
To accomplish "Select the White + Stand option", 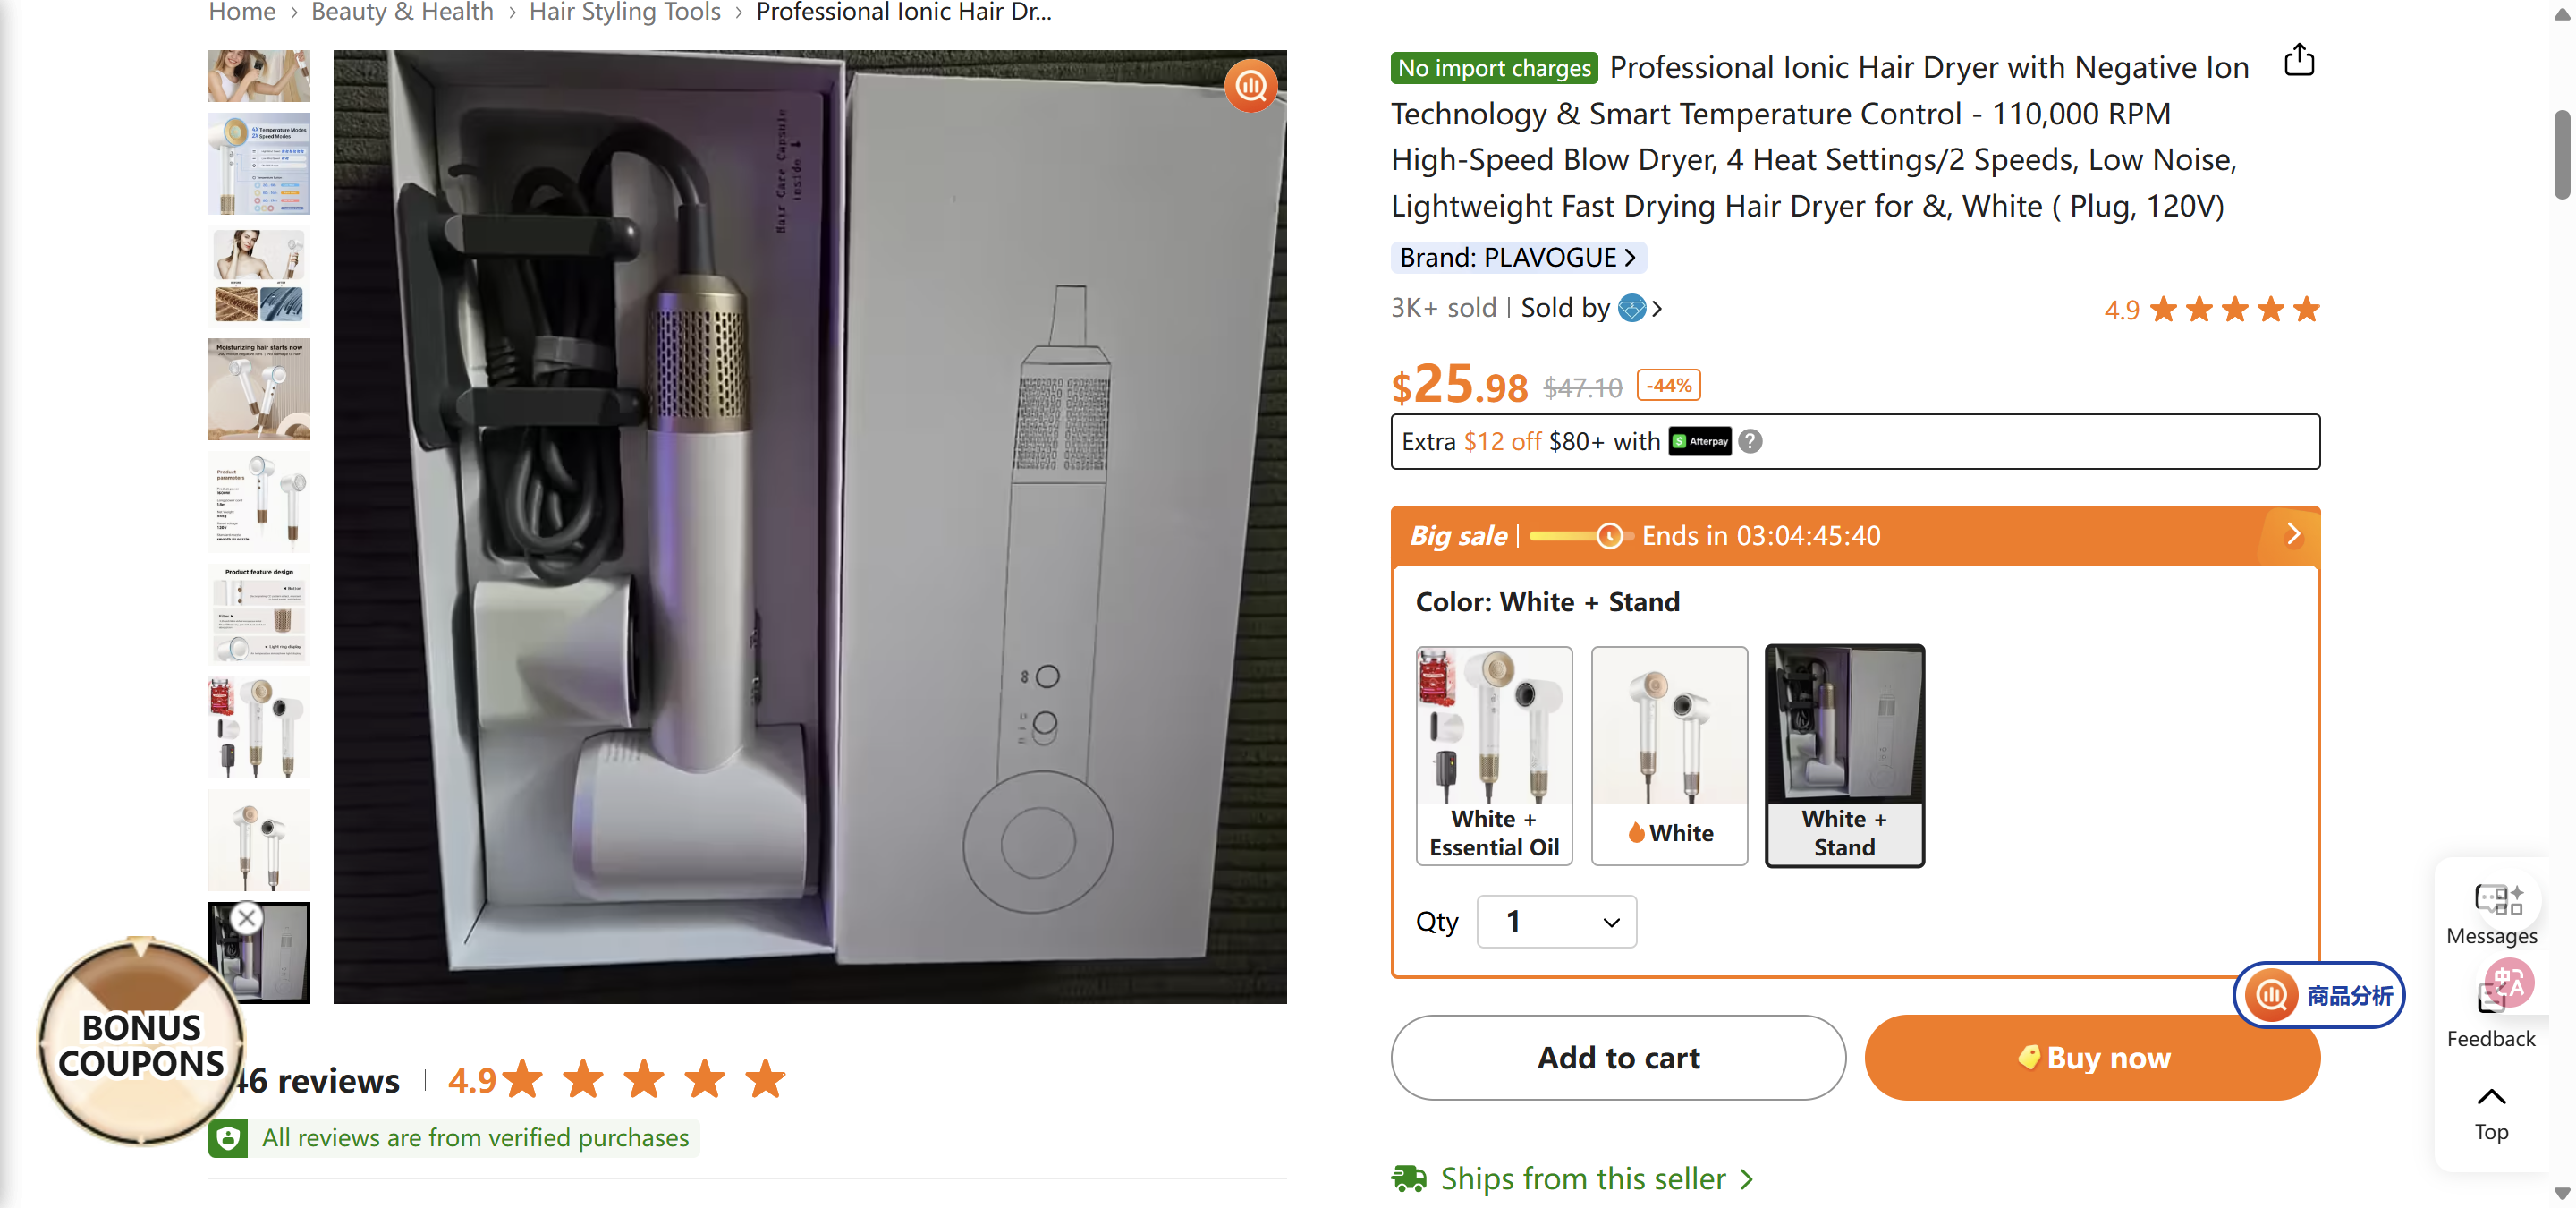I will pyautogui.click(x=1844, y=755).
